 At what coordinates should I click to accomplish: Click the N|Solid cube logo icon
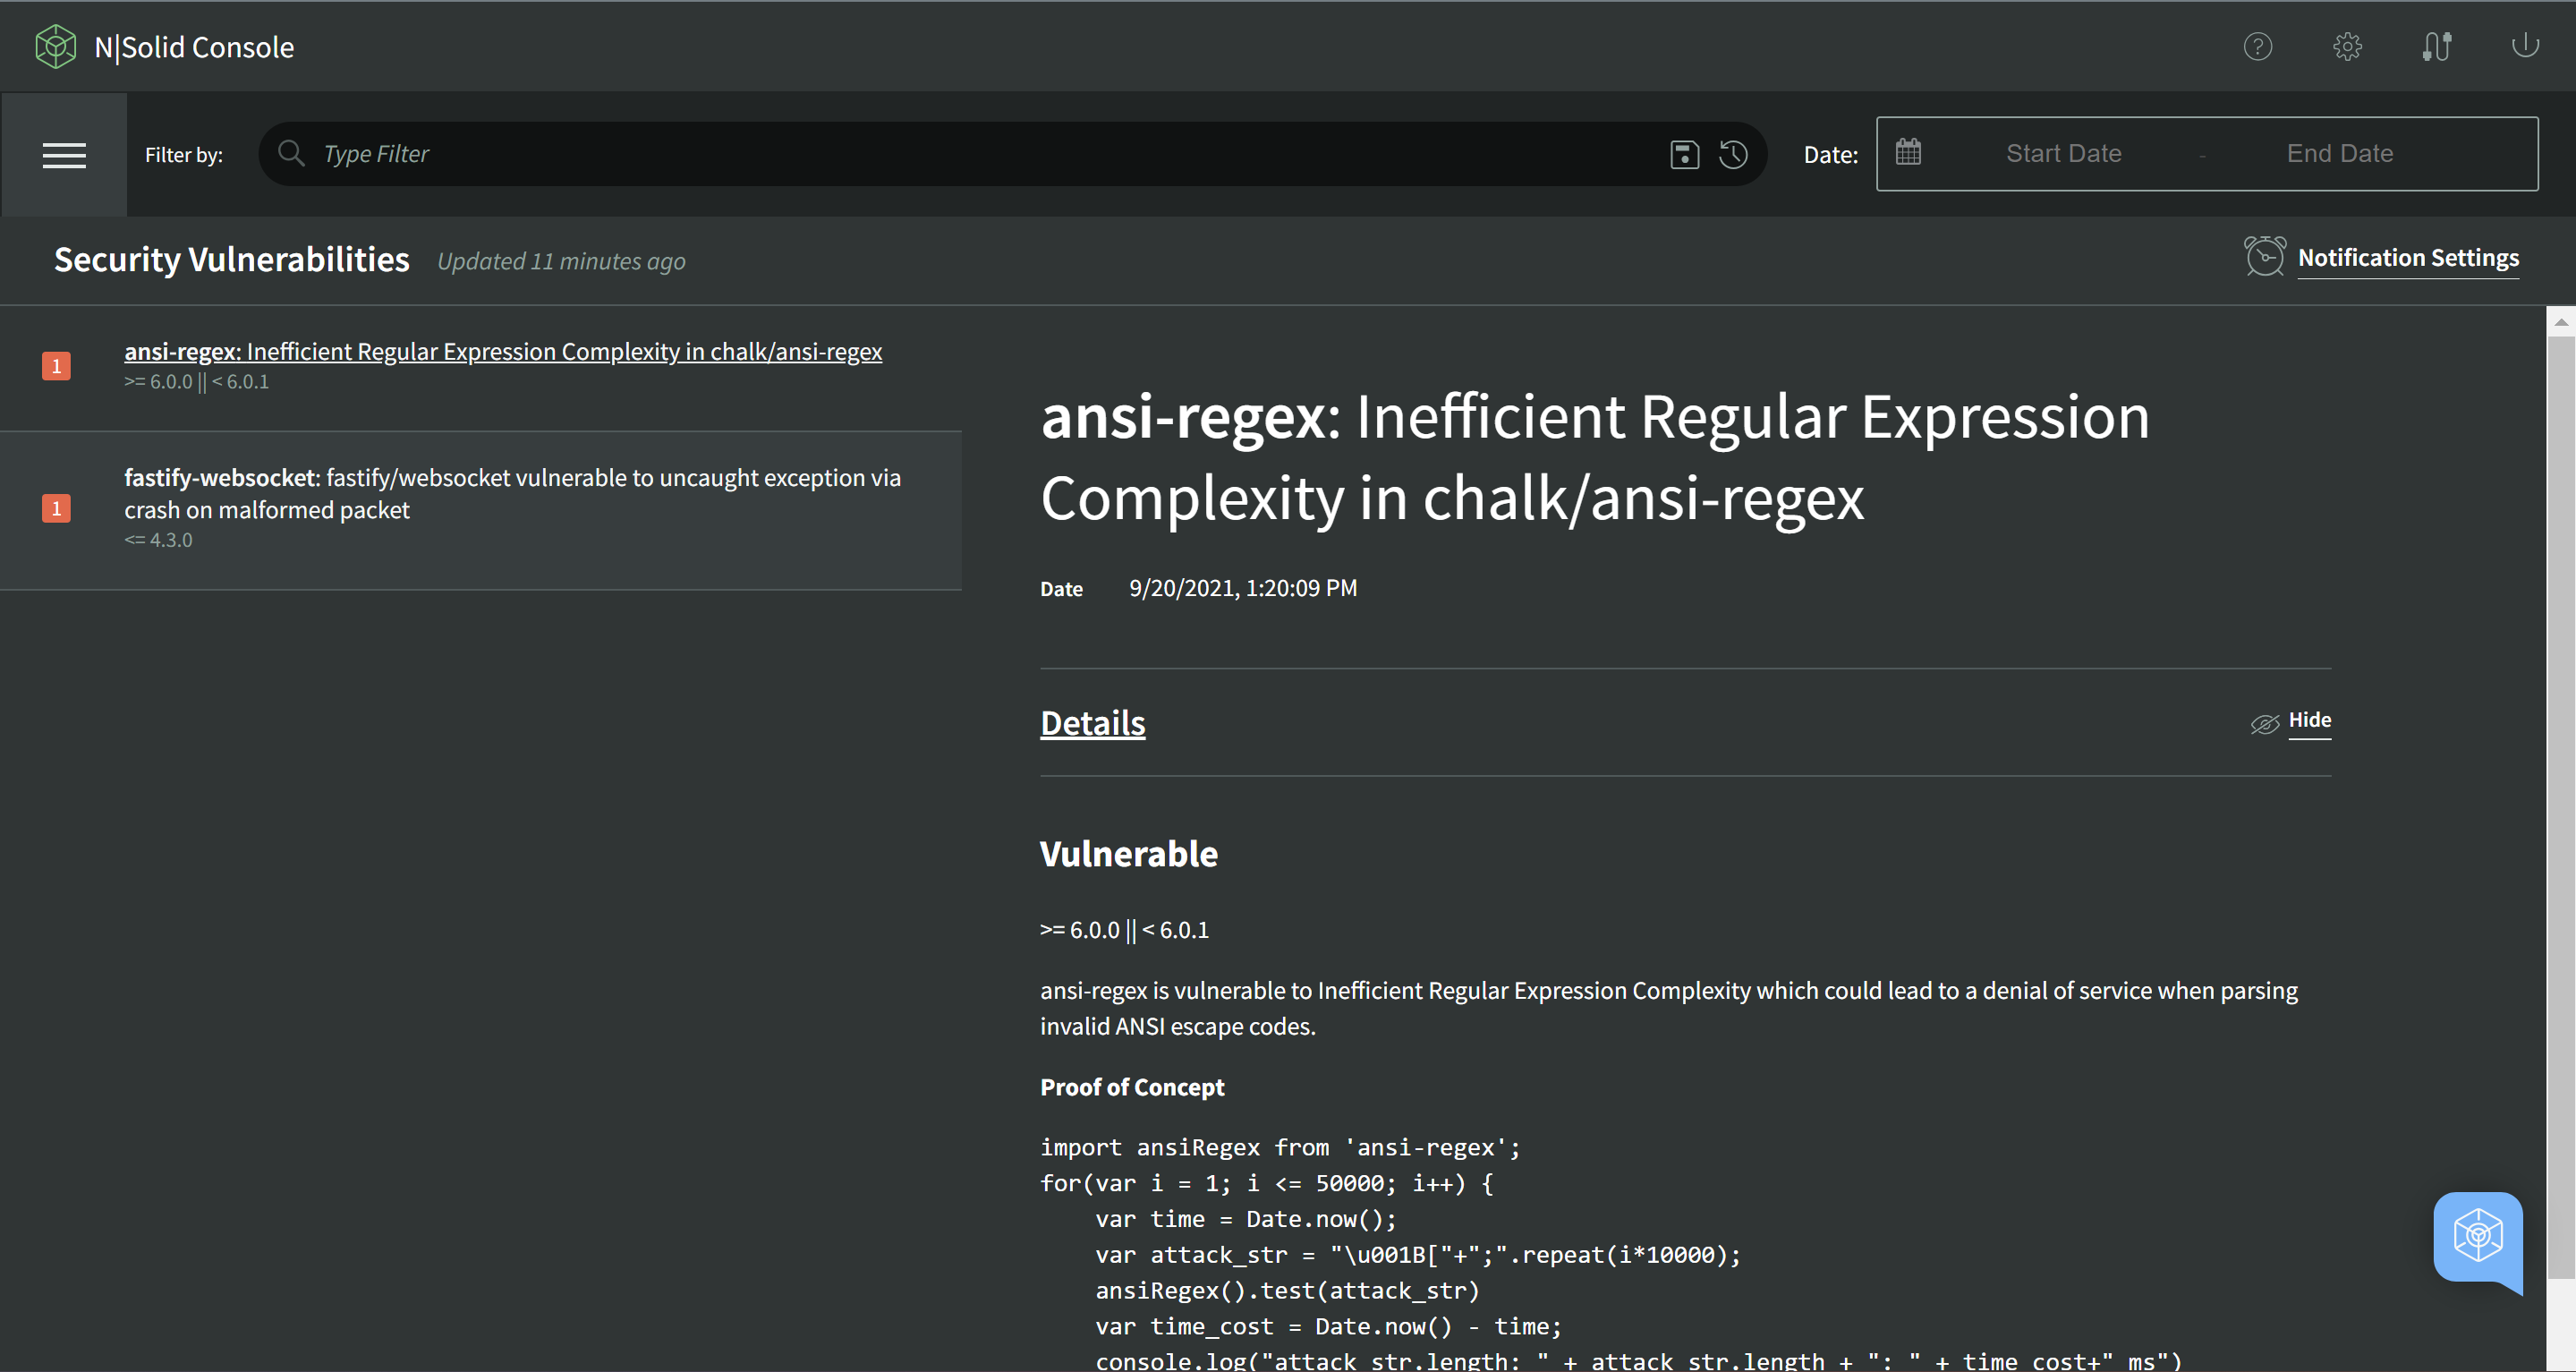pyautogui.click(x=55, y=46)
